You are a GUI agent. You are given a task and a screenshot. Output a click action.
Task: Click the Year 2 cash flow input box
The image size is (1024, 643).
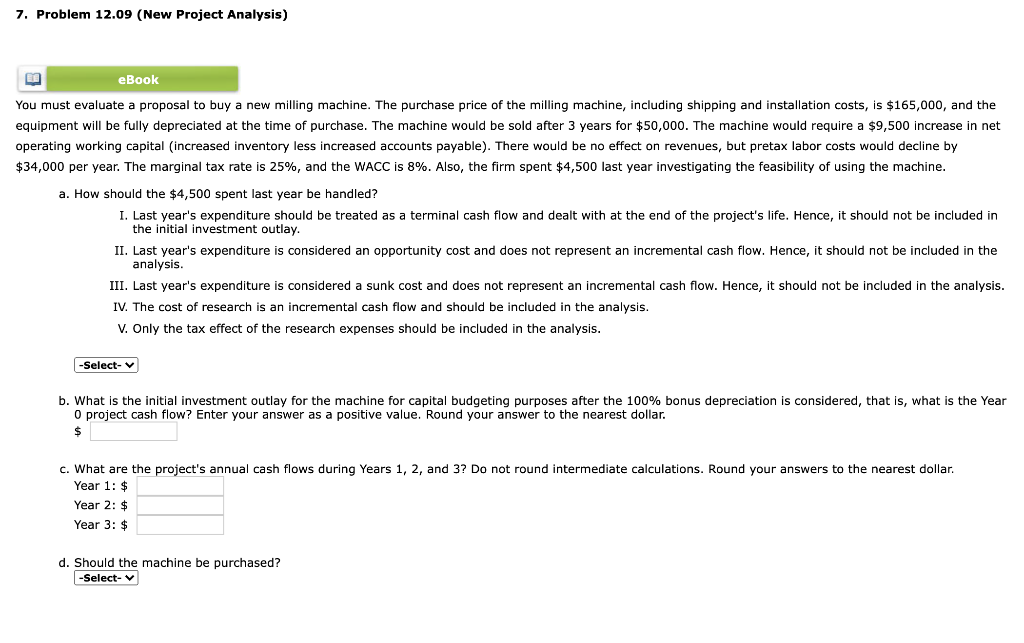click(180, 504)
